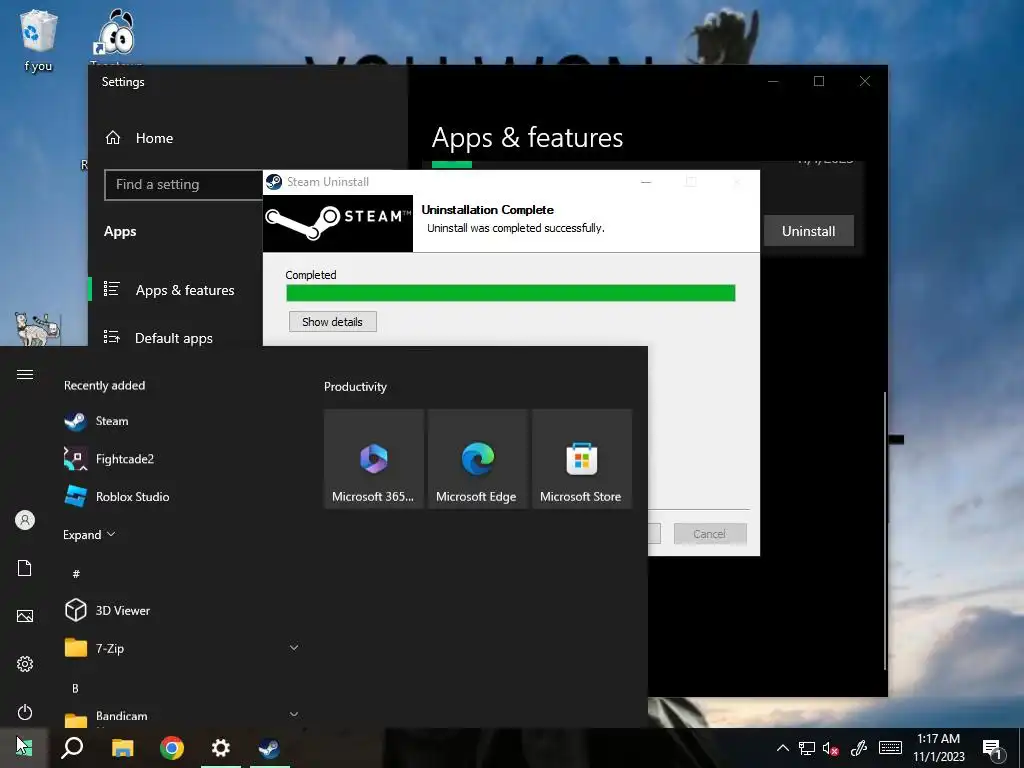Open network icon in system tray
Screen dimensions: 1024x768
[x=807, y=748]
